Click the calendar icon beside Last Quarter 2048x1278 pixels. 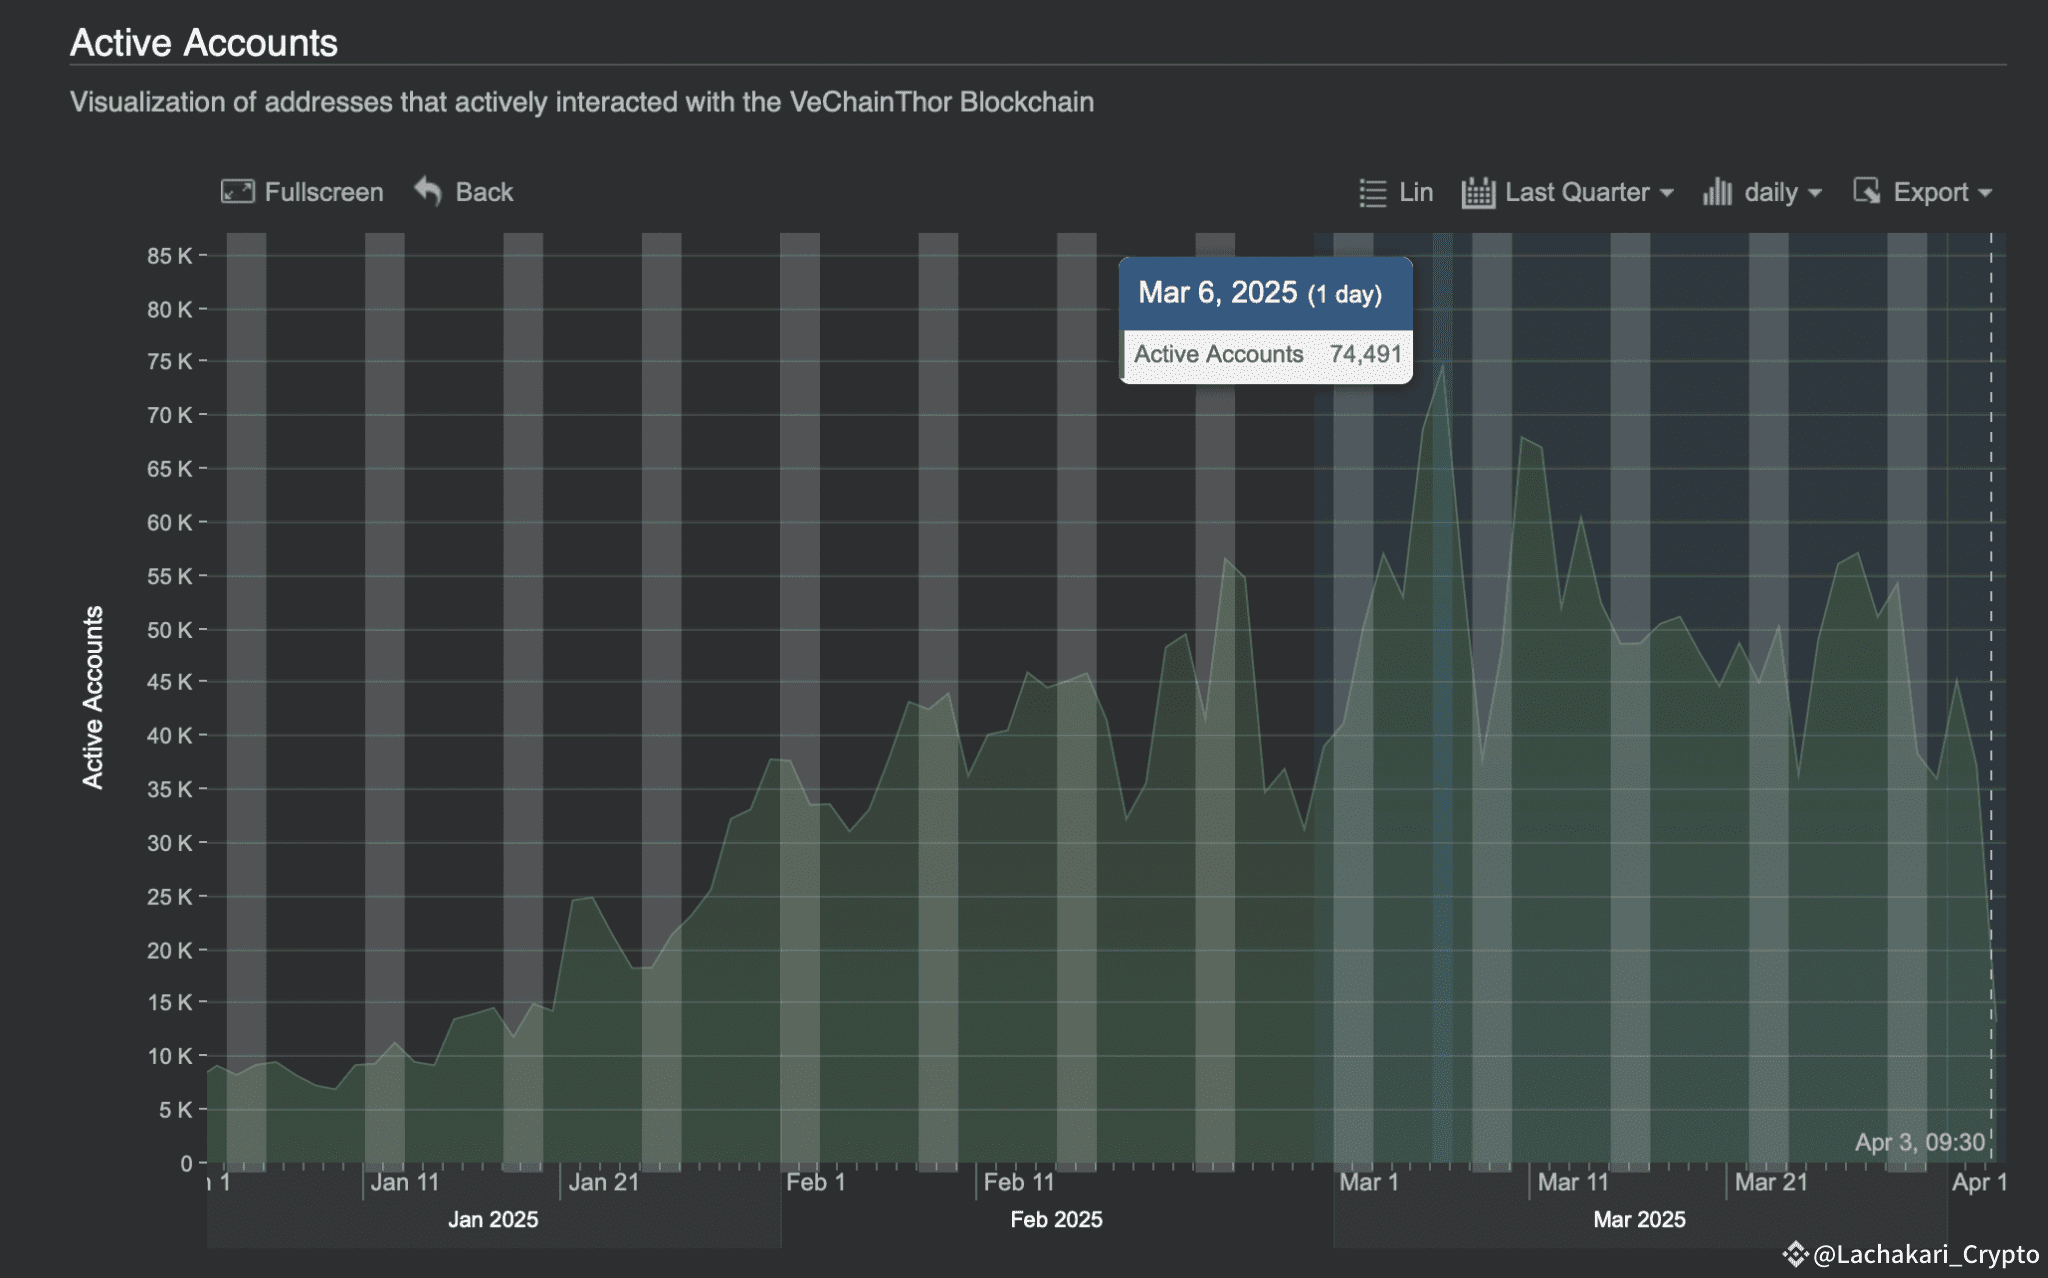pyautogui.click(x=1477, y=192)
